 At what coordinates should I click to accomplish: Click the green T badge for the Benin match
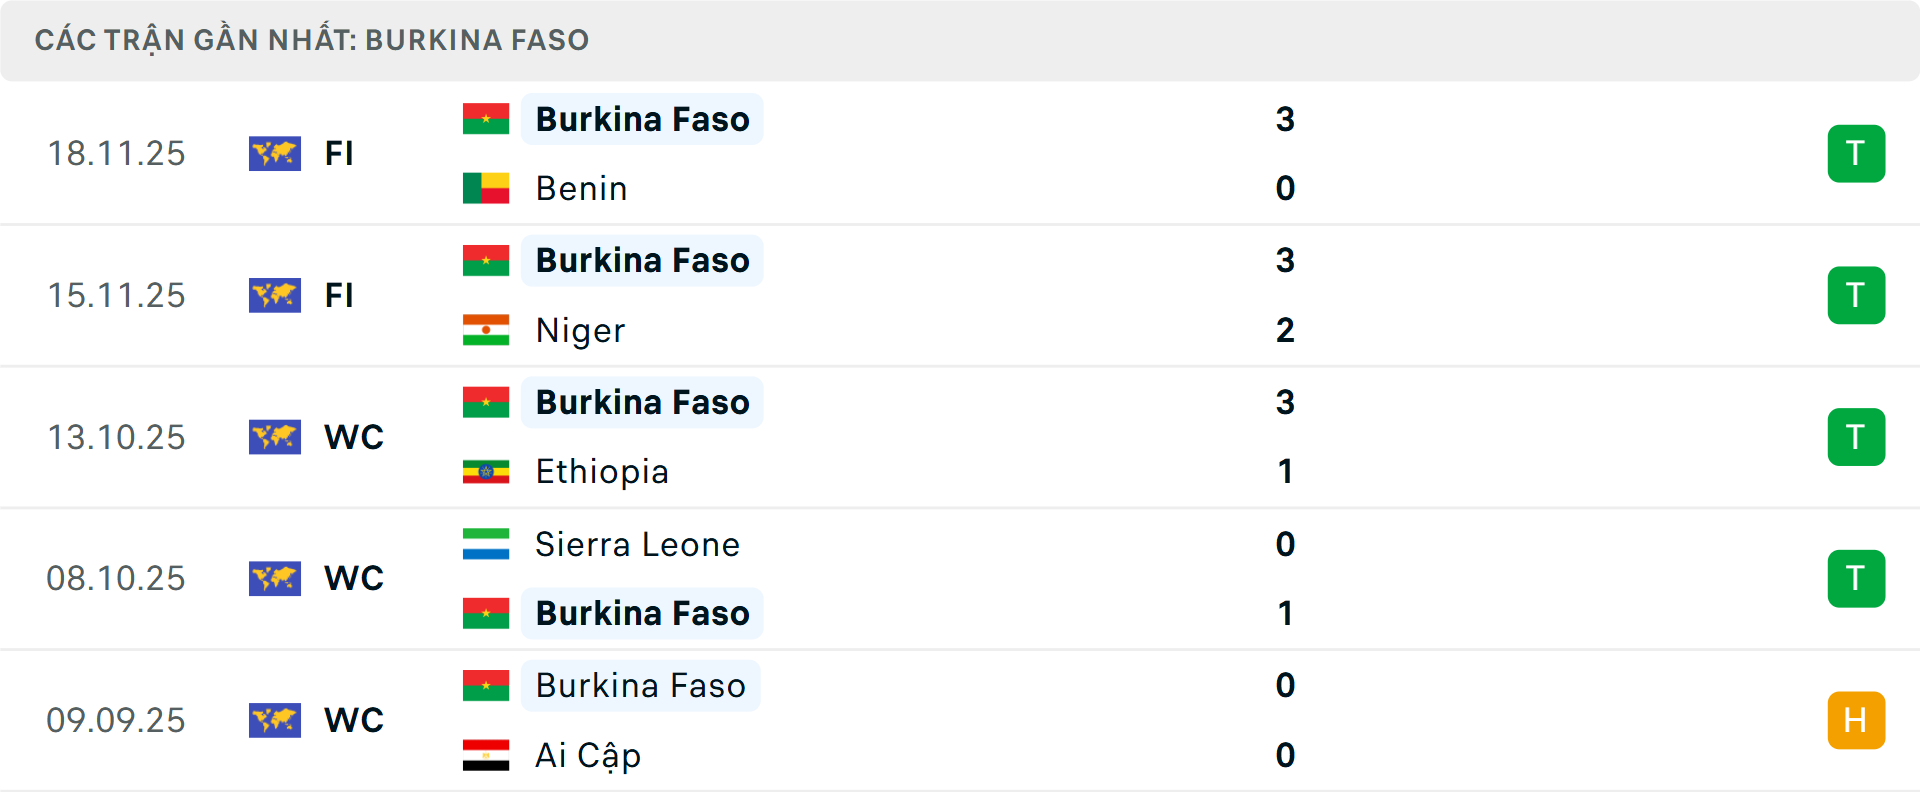pos(1857,153)
